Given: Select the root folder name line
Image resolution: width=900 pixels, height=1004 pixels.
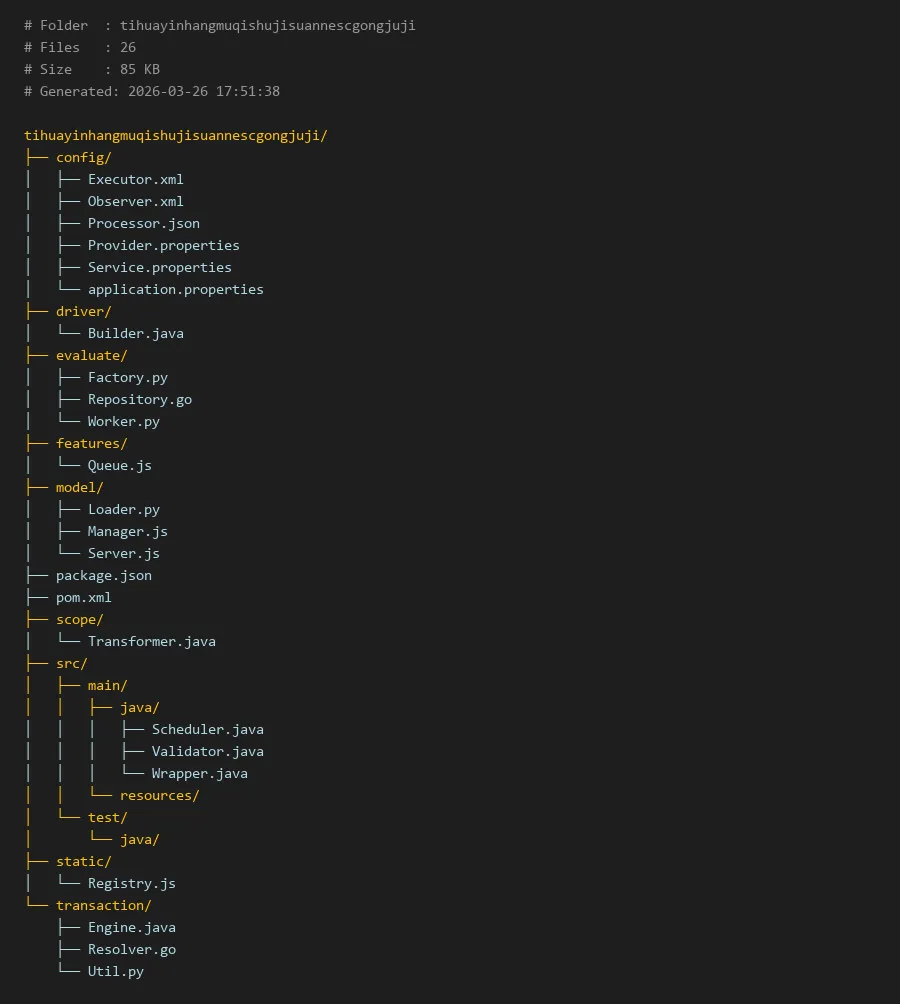Looking at the screenshot, I should click(x=175, y=136).
